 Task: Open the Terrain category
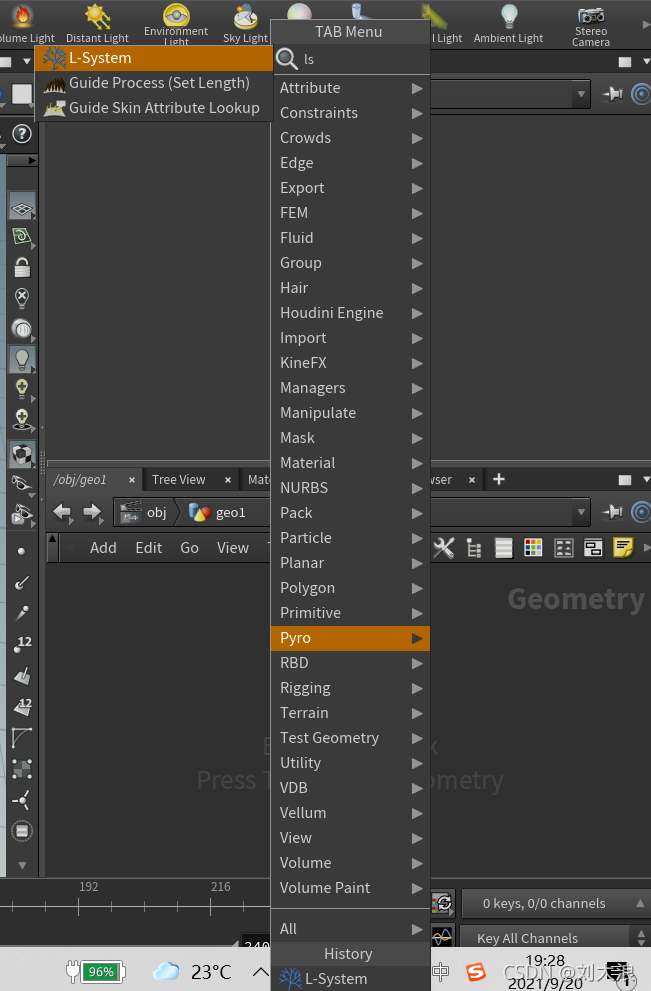[350, 713]
